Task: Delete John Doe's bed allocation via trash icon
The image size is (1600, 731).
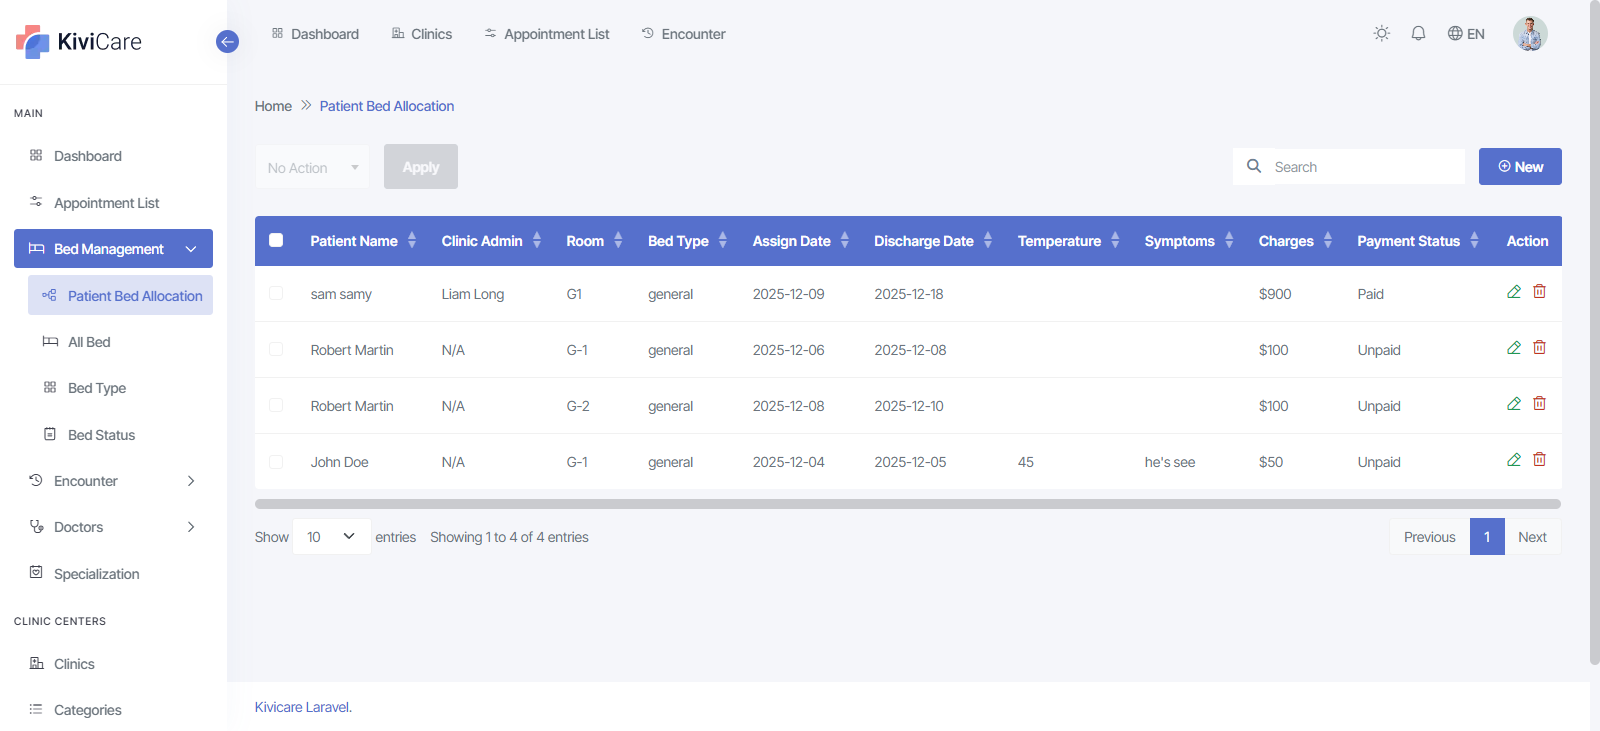Action: (1539, 460)
